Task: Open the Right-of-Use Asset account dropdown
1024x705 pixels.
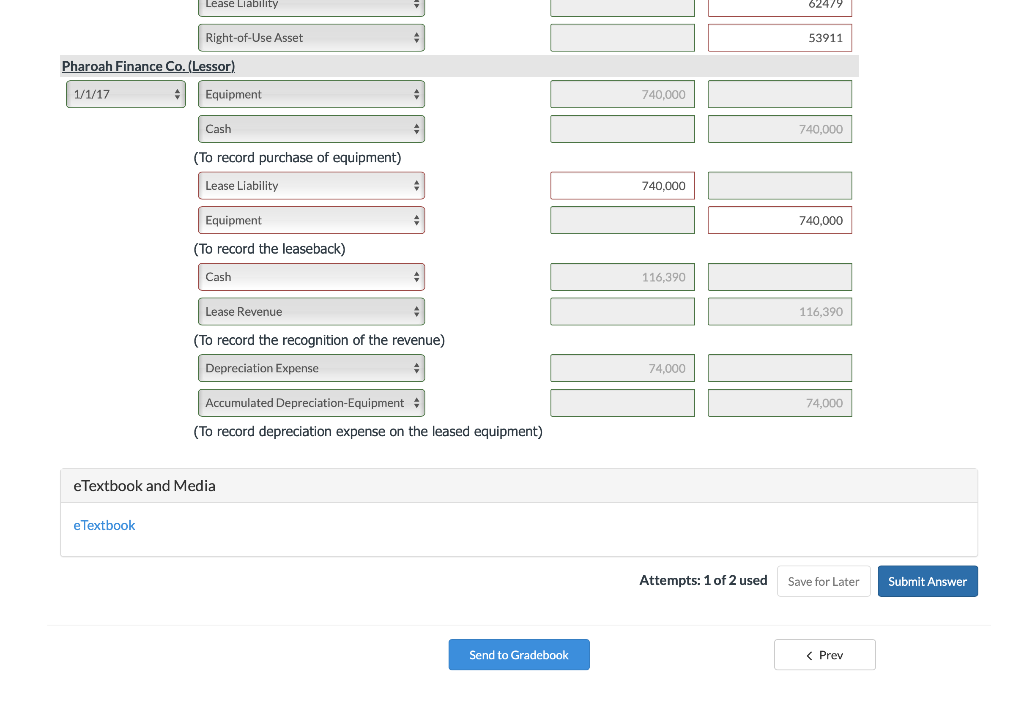Action: [x=311, y=38]
